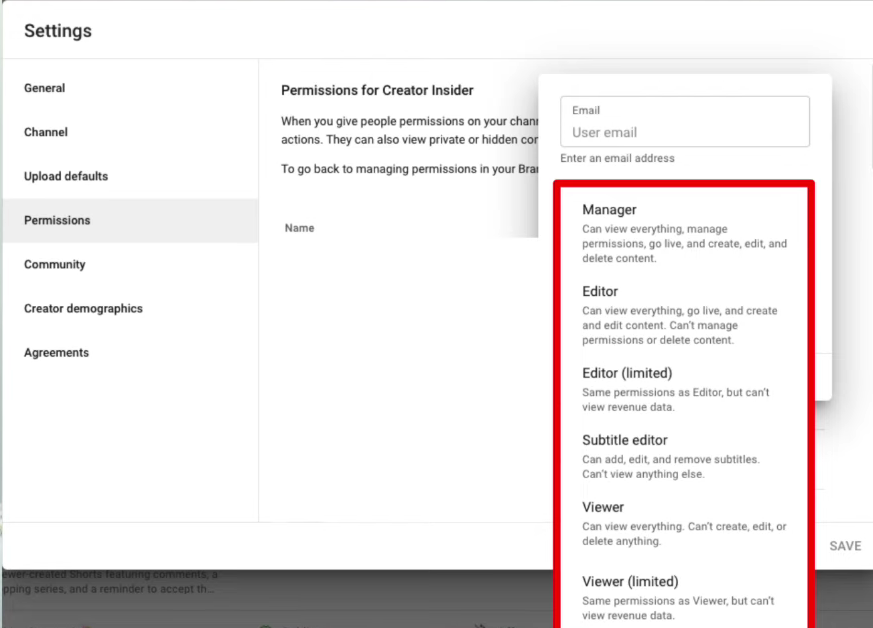Go to Channel settings
This screenshot has width=873, height=628.
coord(46,132)
